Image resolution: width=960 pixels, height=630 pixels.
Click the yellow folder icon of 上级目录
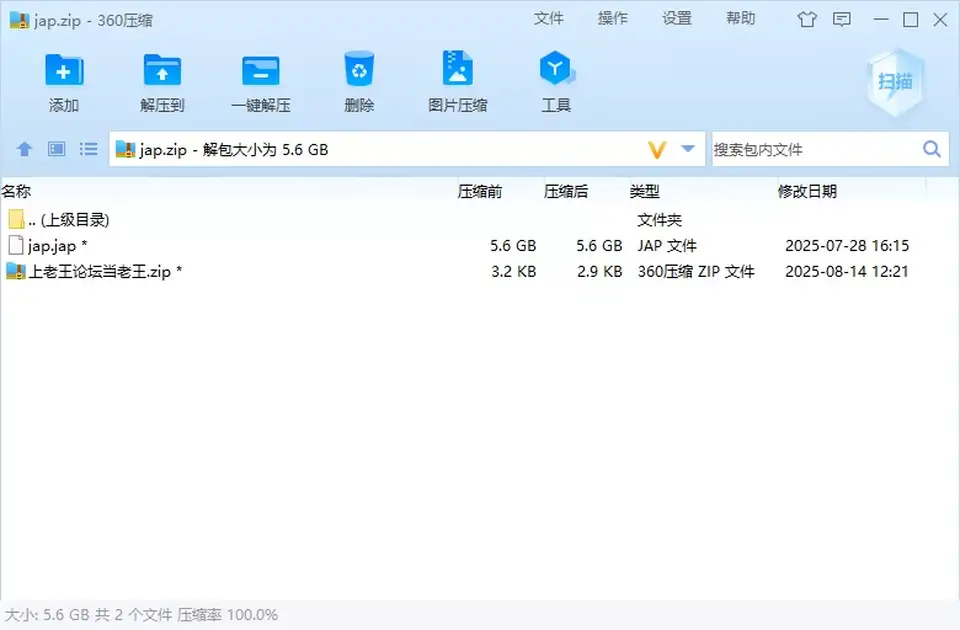point(17,219)
